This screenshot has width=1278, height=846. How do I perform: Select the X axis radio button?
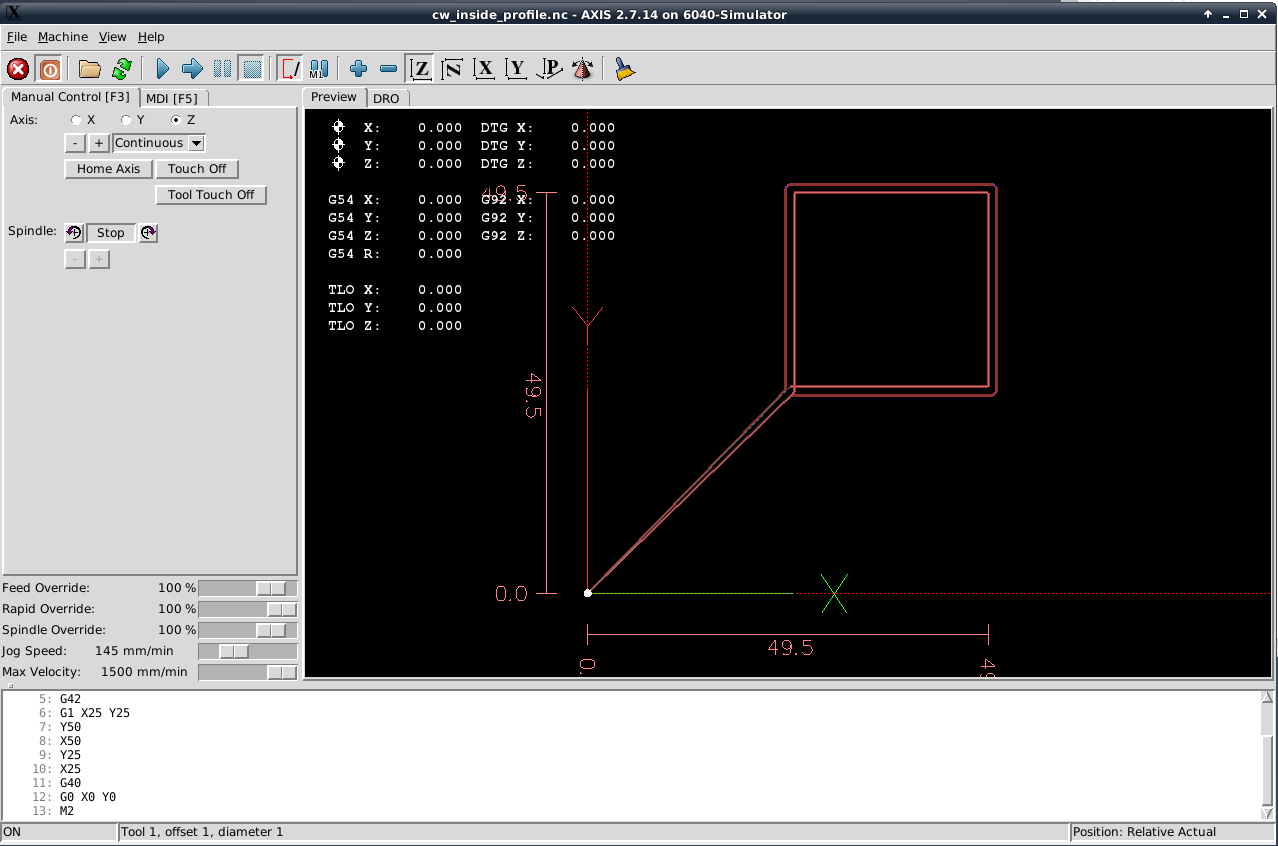77,120
